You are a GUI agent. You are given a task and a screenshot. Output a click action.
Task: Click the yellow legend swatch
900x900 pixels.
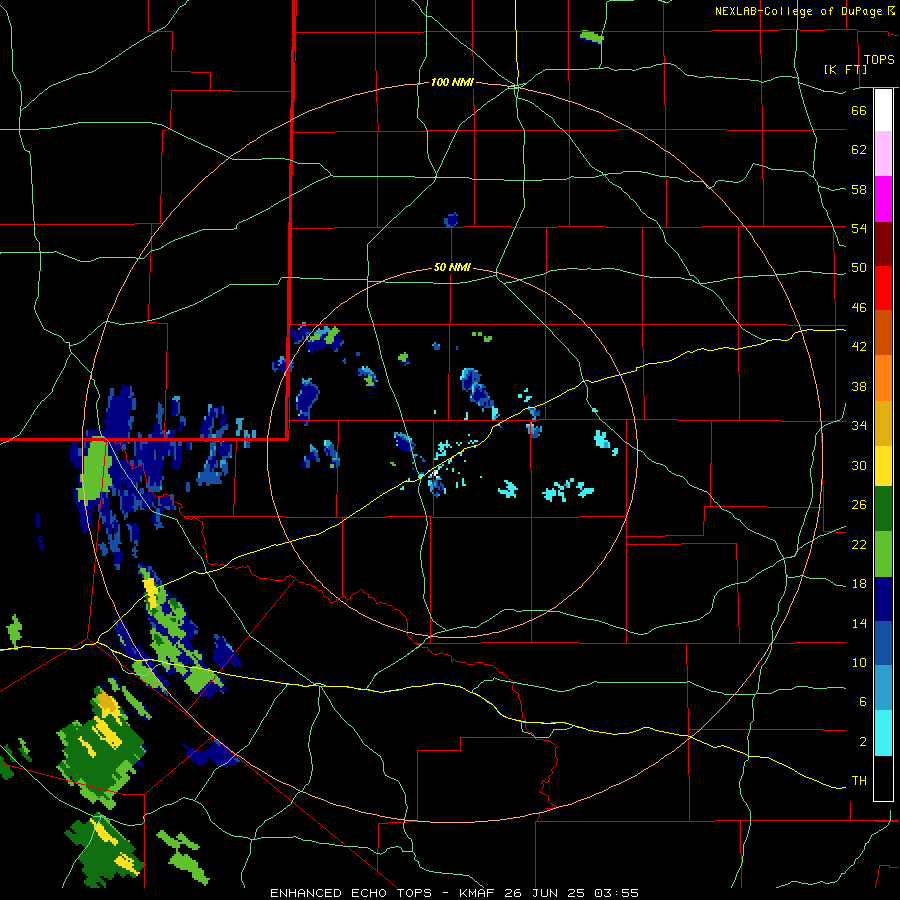pos(883,466)
